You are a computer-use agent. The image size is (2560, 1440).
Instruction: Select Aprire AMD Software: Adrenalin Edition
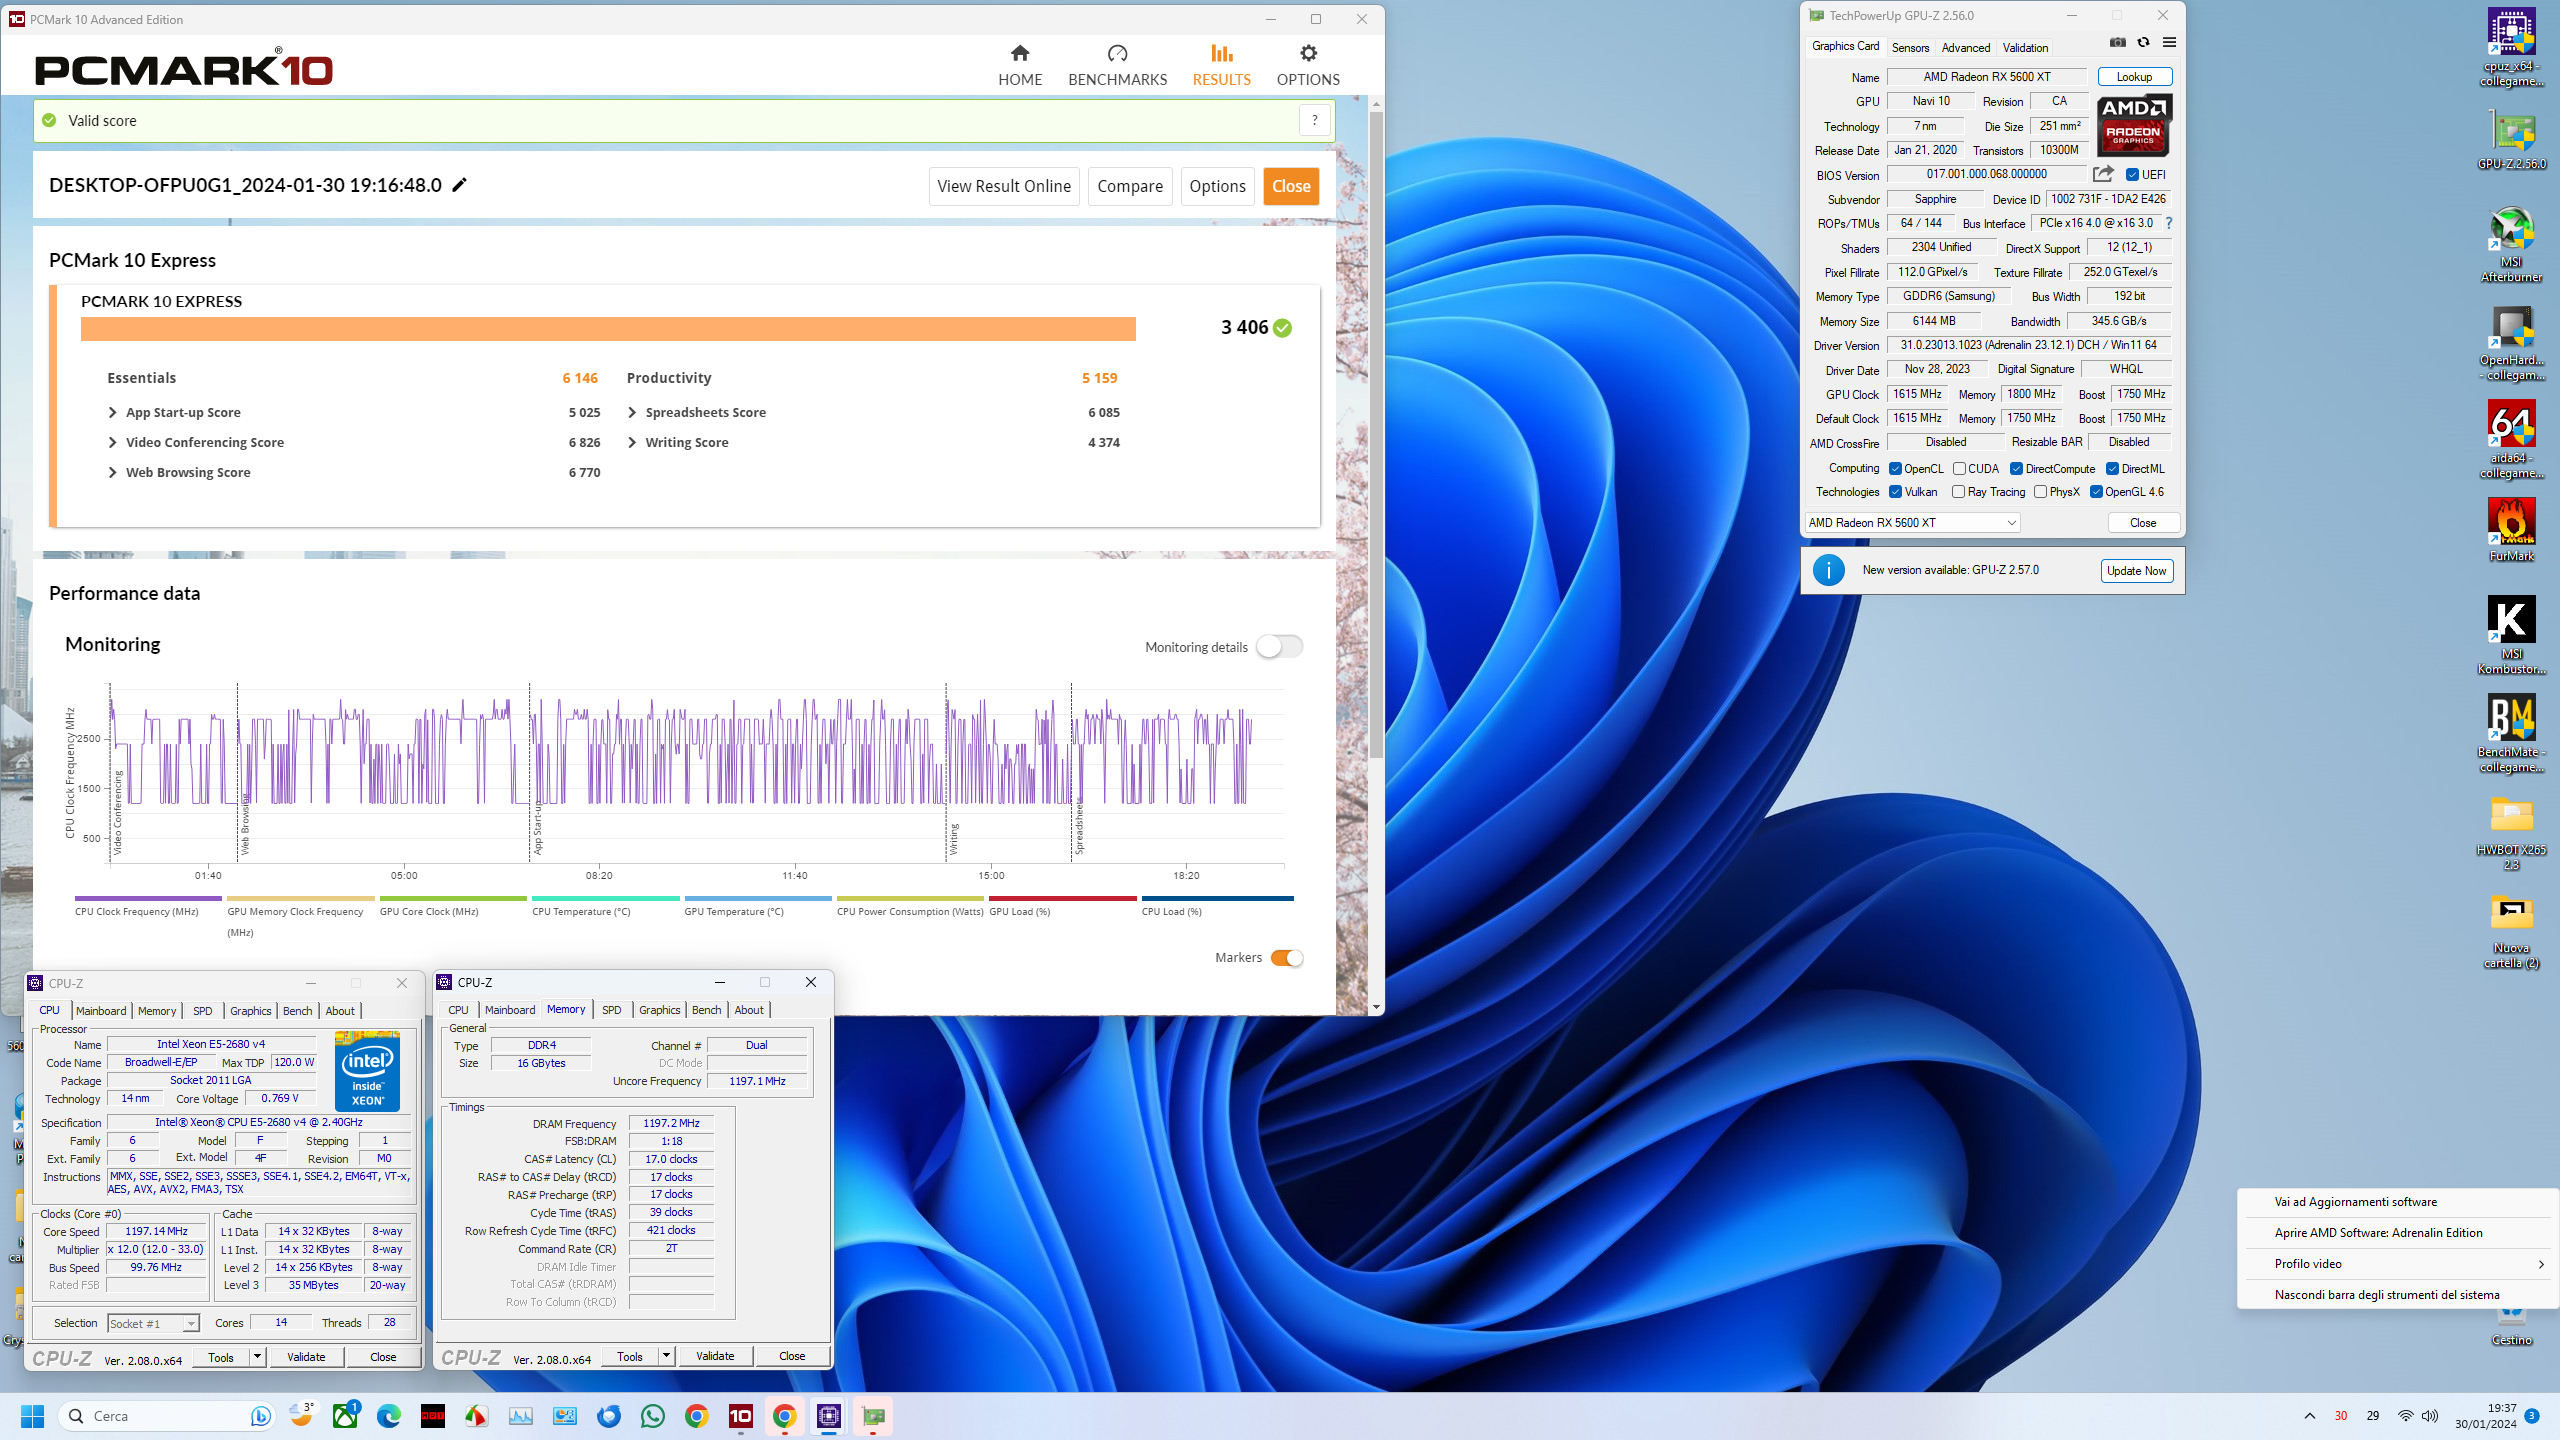tap(2378, 1233)
